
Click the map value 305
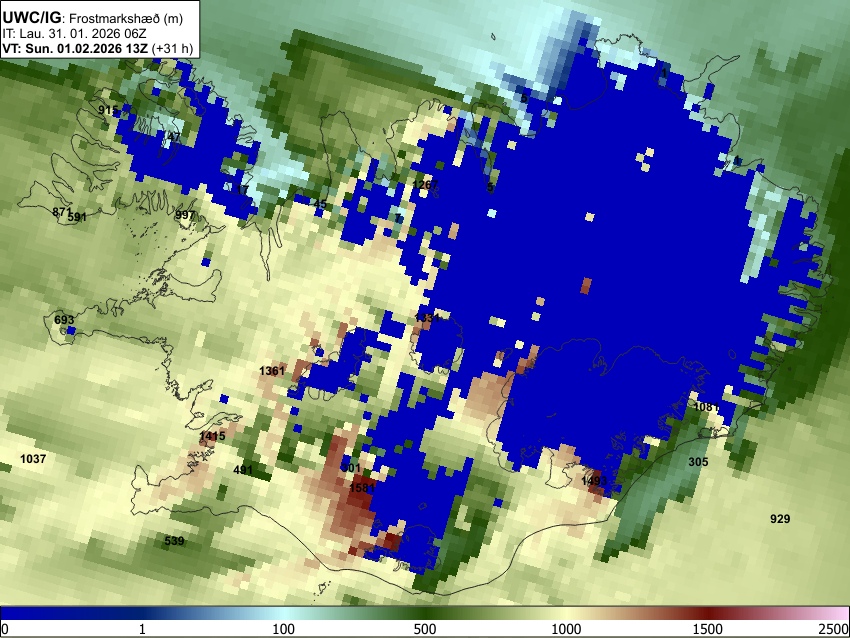(x=698, y=462)
